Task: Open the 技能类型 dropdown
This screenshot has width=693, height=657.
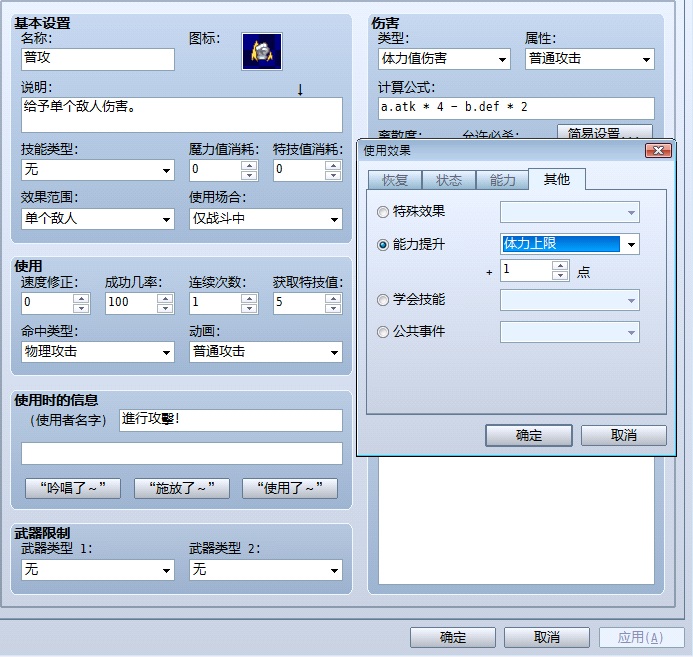Action: (98, 170)
